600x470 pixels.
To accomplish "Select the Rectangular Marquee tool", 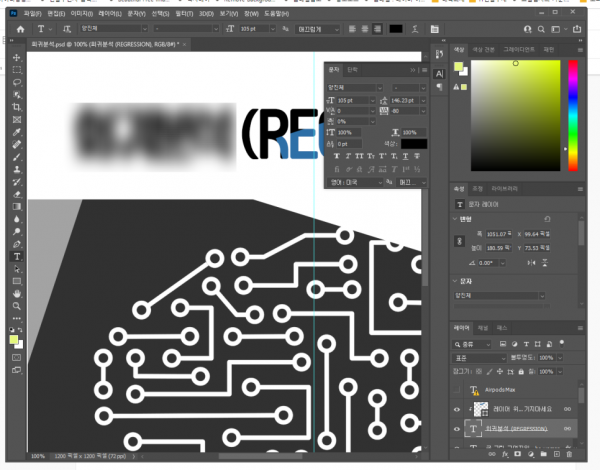I will coord(16,70).
